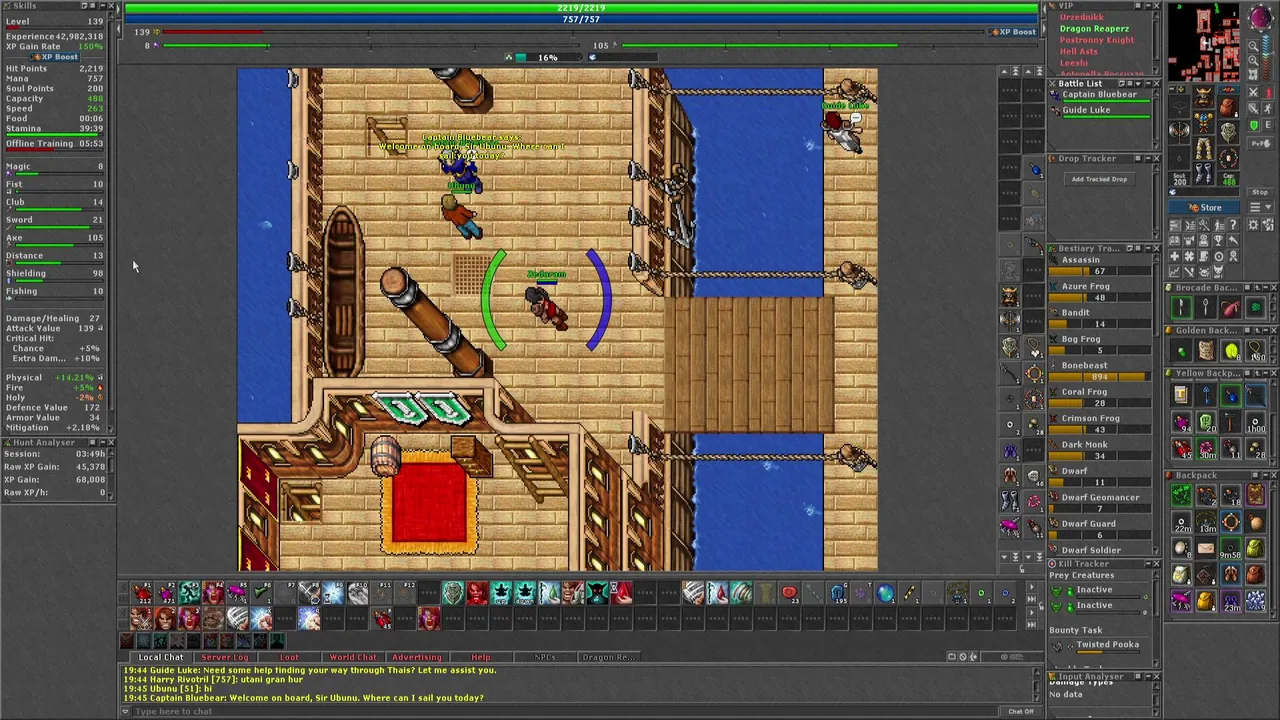The image size is (1280, 720).
Task: Toggle stand-while-fighting red figure mode
Action: pyautogui.click(x=1268, y=93)
